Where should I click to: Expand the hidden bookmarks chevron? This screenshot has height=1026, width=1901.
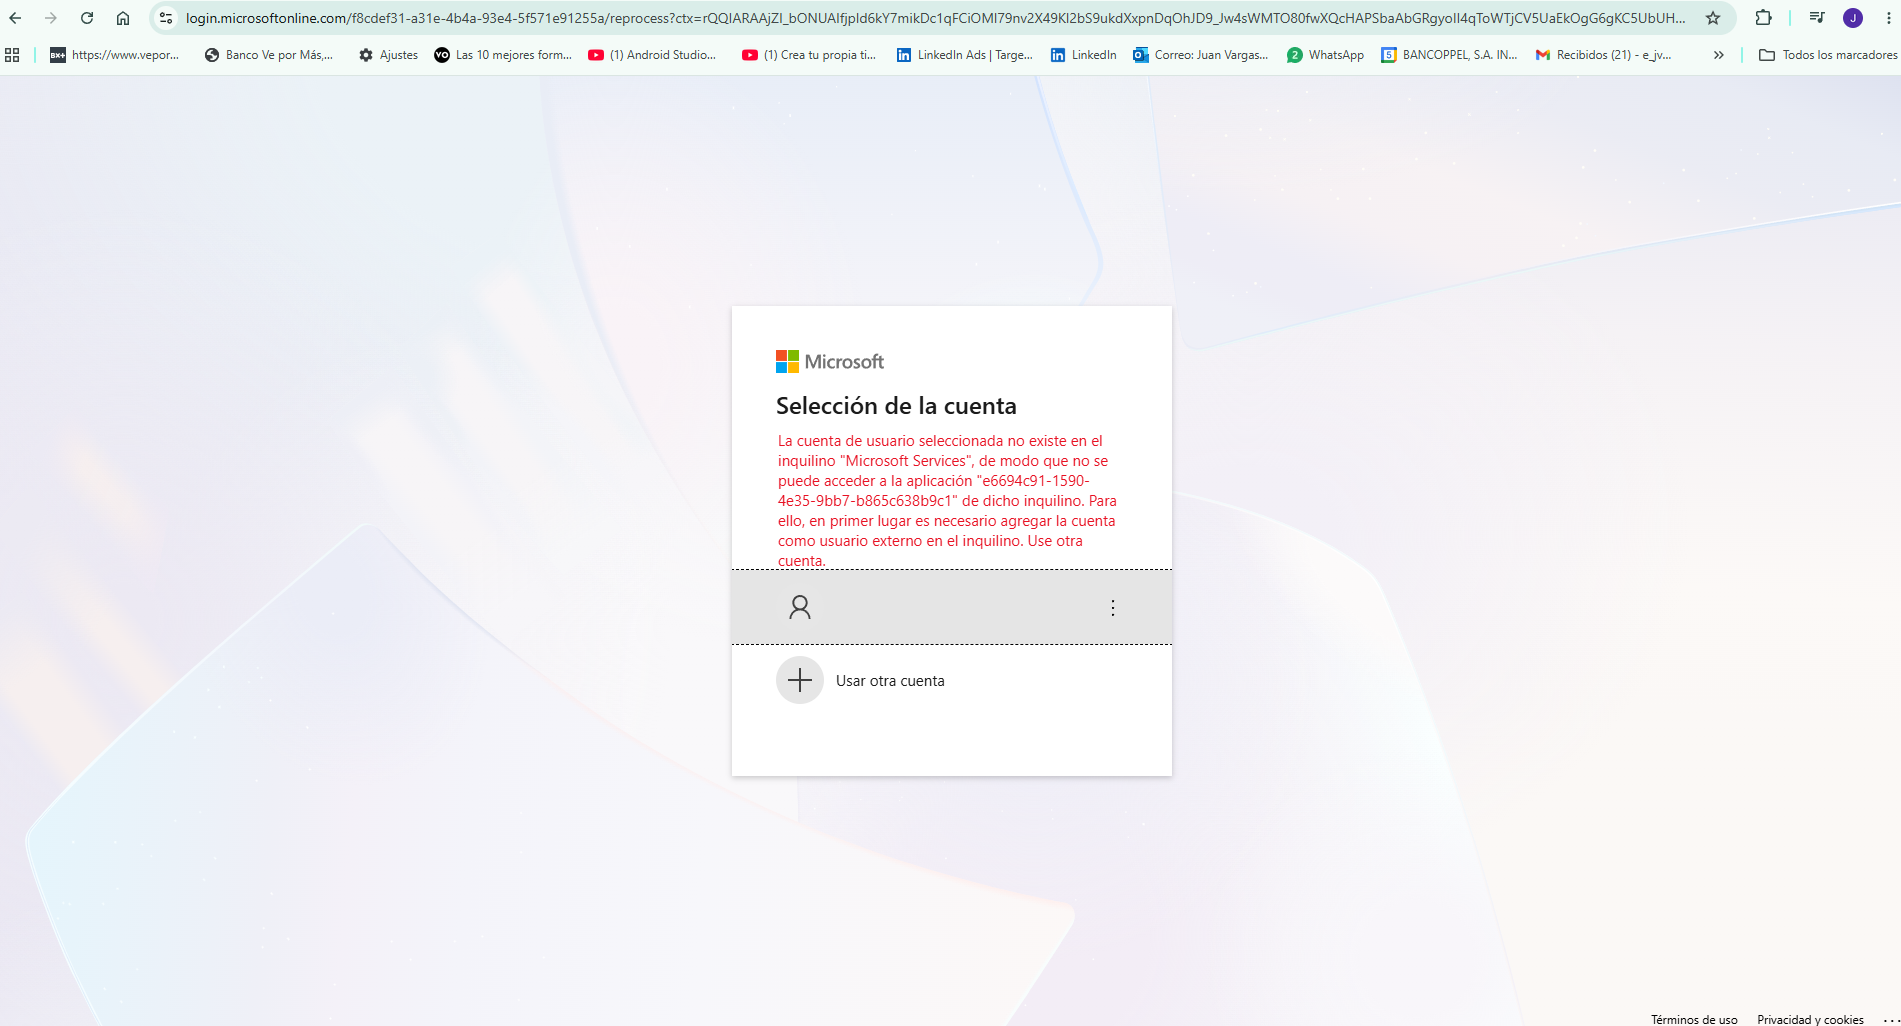[1718, 55]
